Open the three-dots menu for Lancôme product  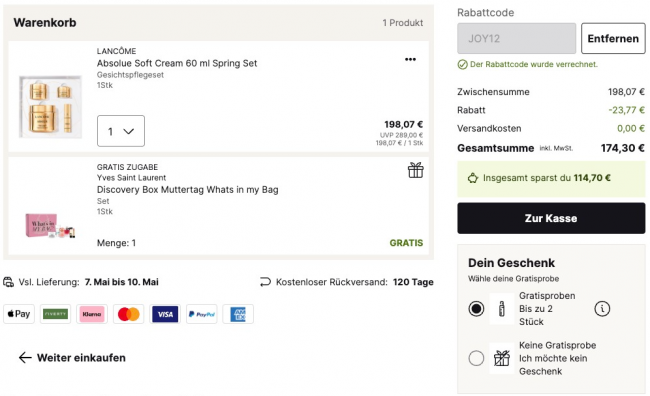pyautogui.click(x=410, y=59)
